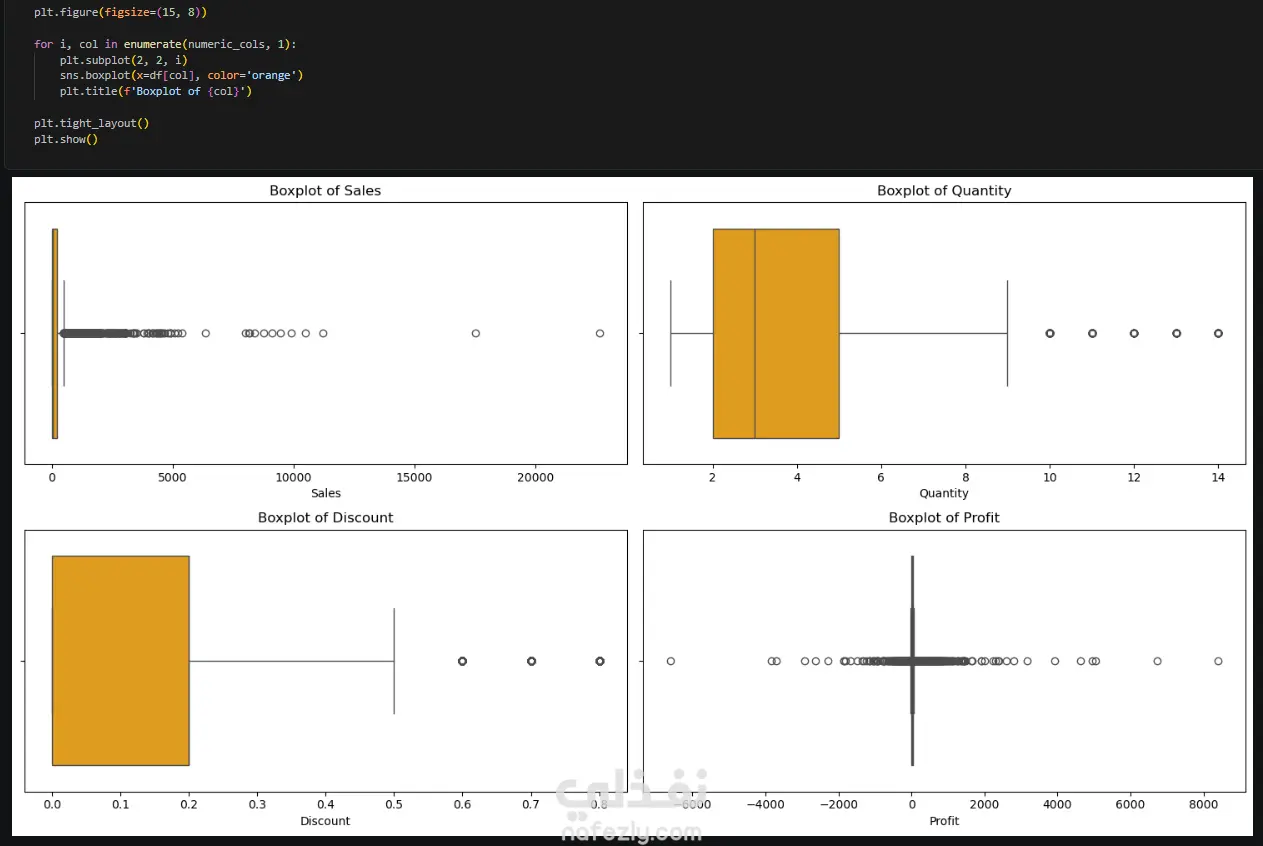Select the Profit outlier point above 8000

pos(1218,661)
